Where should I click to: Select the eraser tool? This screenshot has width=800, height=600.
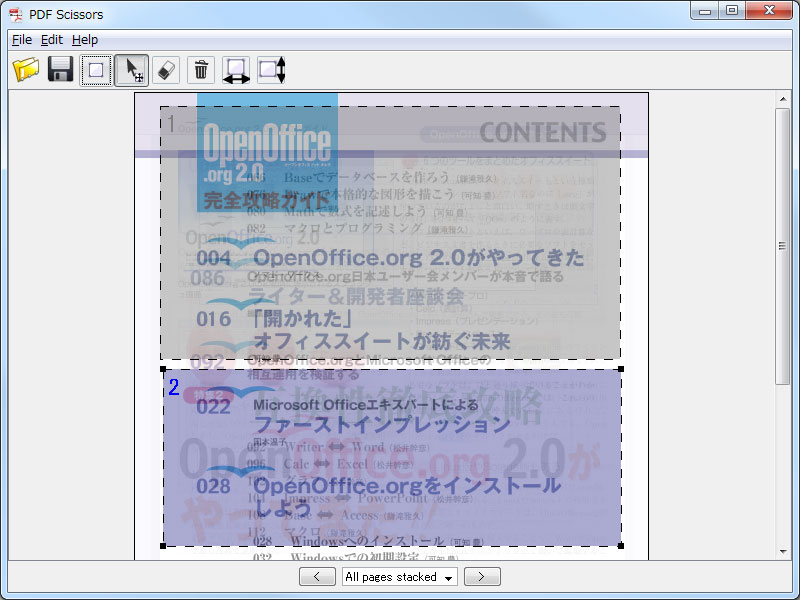(x=166, y=70)
